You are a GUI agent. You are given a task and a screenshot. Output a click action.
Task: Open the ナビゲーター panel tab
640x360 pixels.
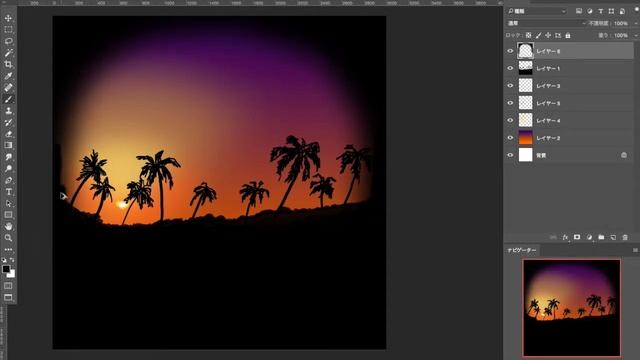click(522, 250)
